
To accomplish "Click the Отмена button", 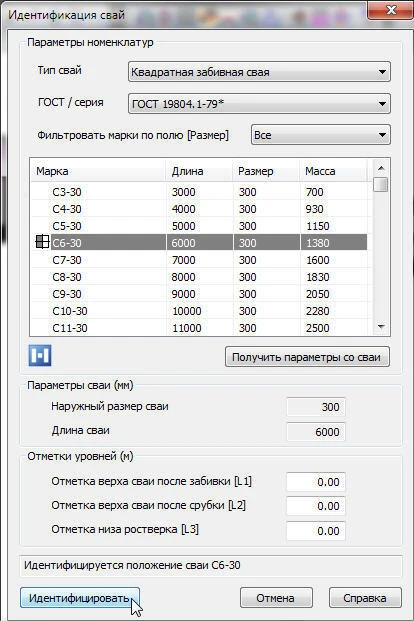I will pyautogui.click(x=276, y=598).
